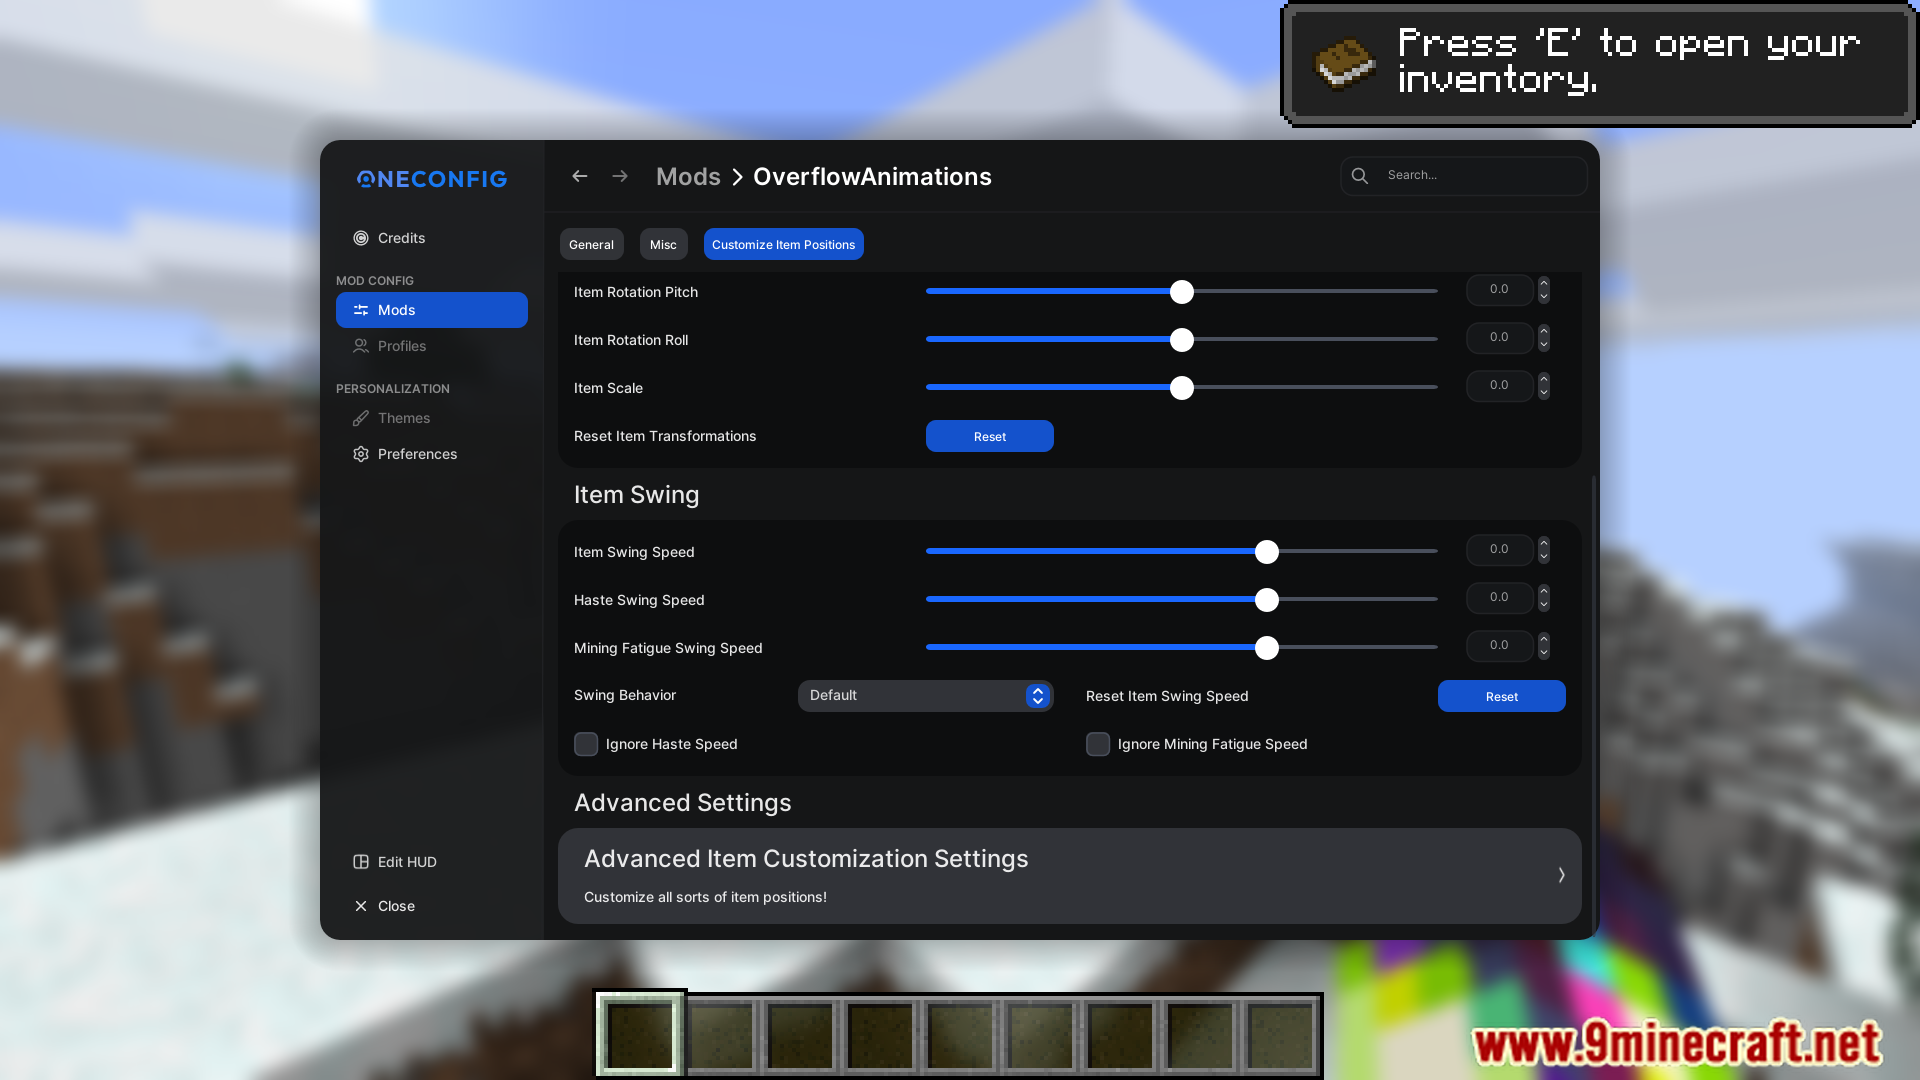Click Haste Swing Speed value field
The image size is (1920, 1080).
click(1500, 598)
